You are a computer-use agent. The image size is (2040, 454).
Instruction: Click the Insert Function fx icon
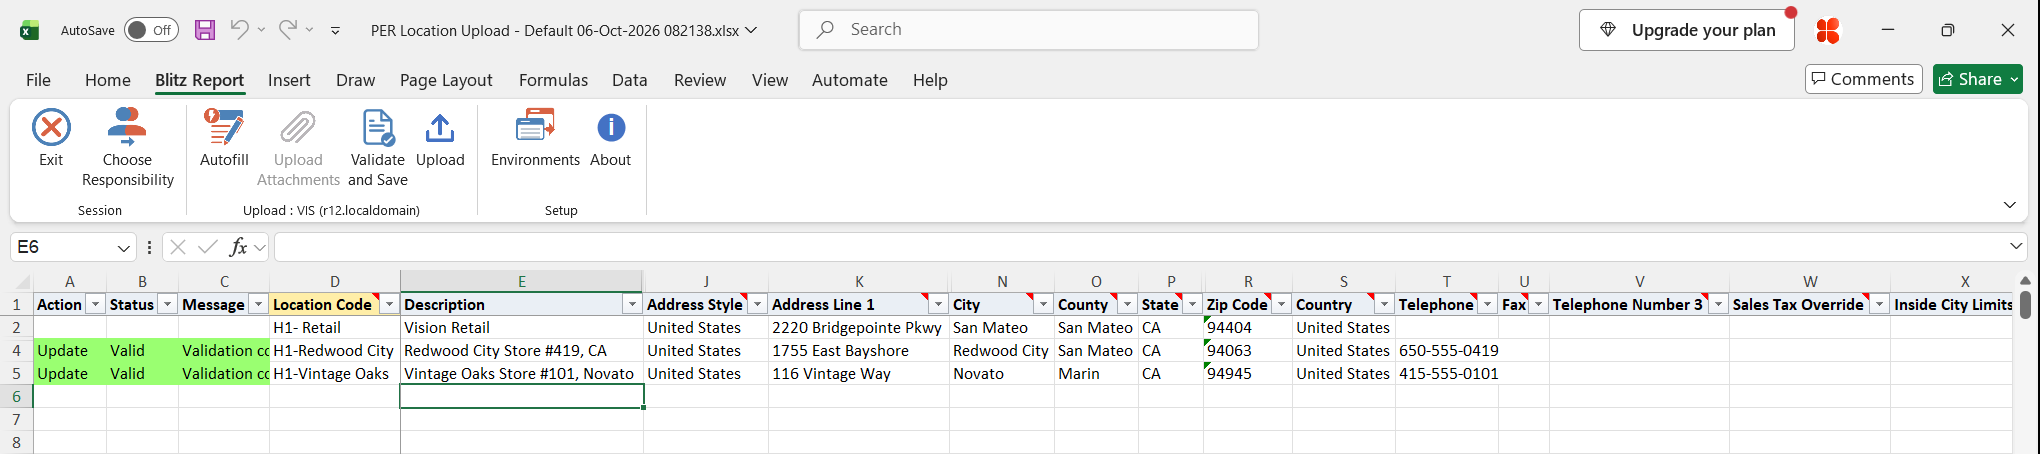click(238, 247)
